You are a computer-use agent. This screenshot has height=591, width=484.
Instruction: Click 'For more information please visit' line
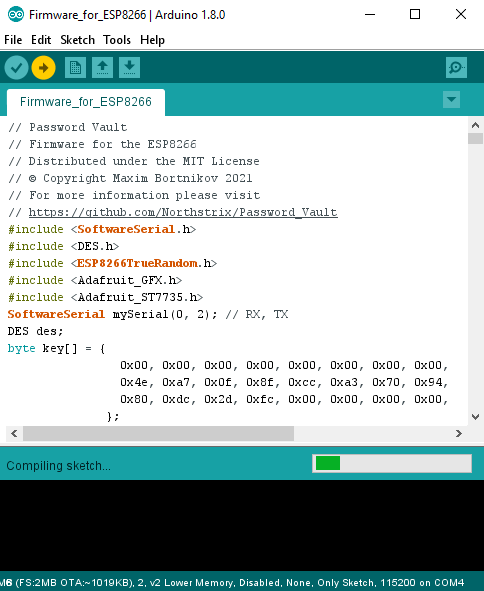coord(134,195)
